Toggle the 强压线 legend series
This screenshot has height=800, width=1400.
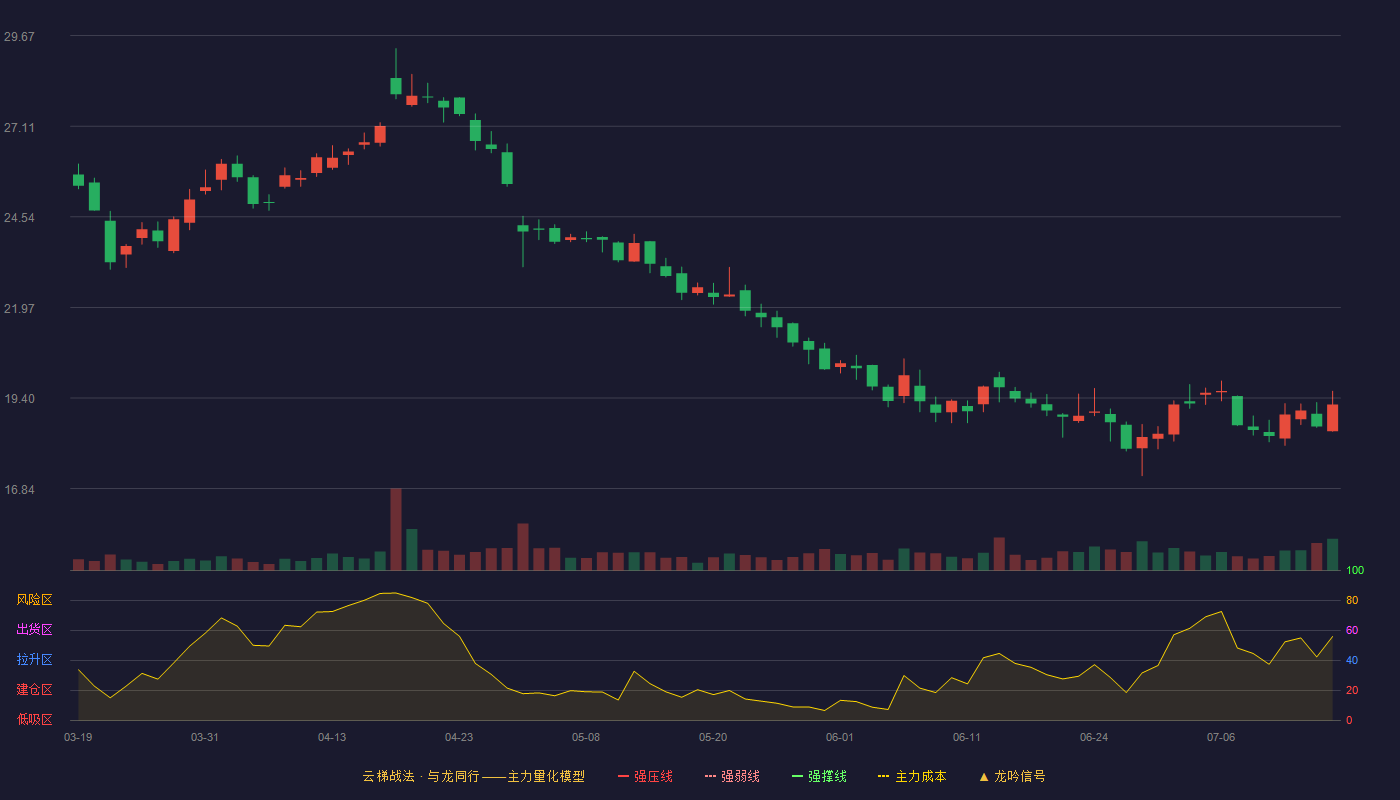645,776
